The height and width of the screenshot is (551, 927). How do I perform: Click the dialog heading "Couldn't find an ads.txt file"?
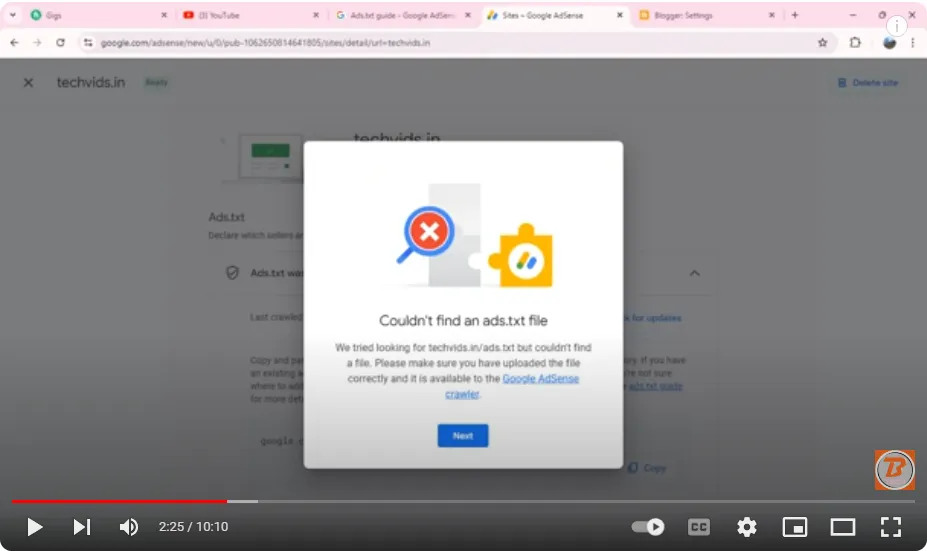pos(463,320)
